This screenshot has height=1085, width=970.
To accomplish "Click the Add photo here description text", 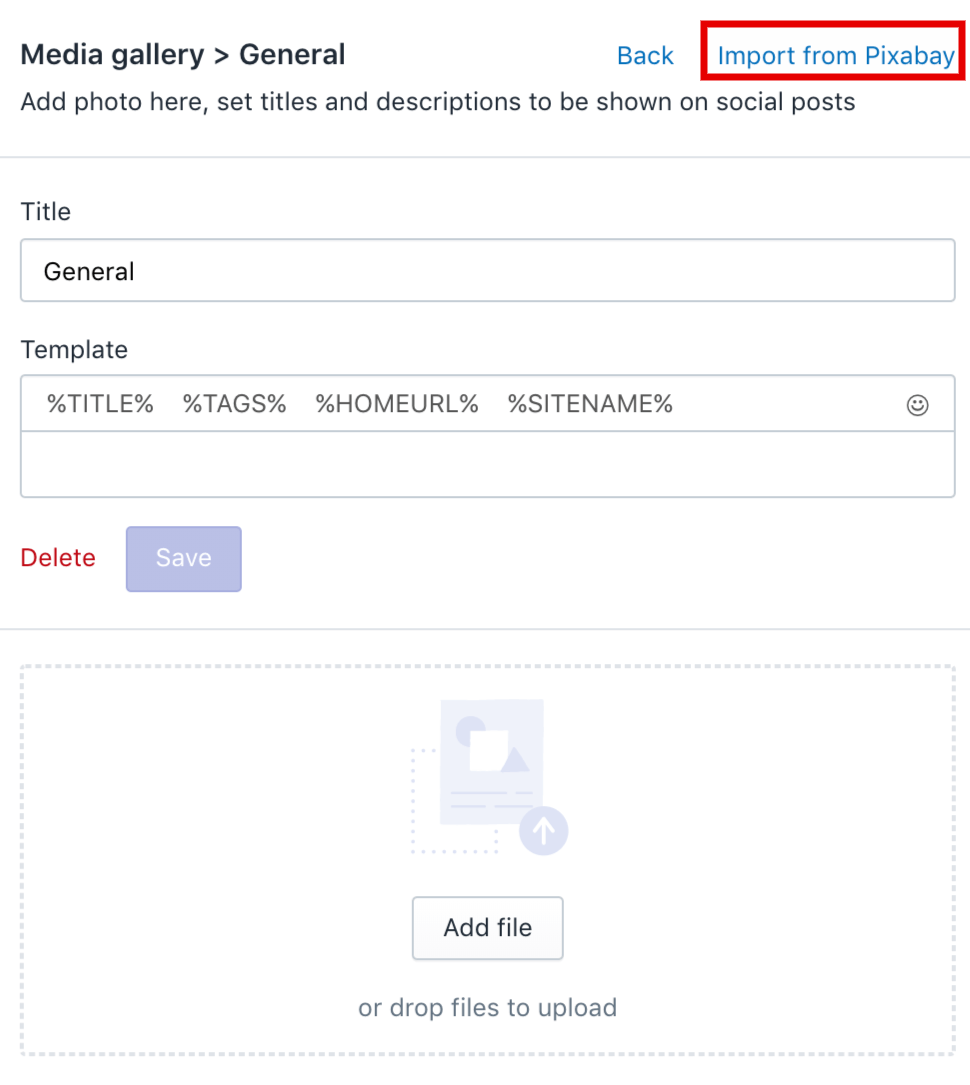I will click(x=438, y=102).
